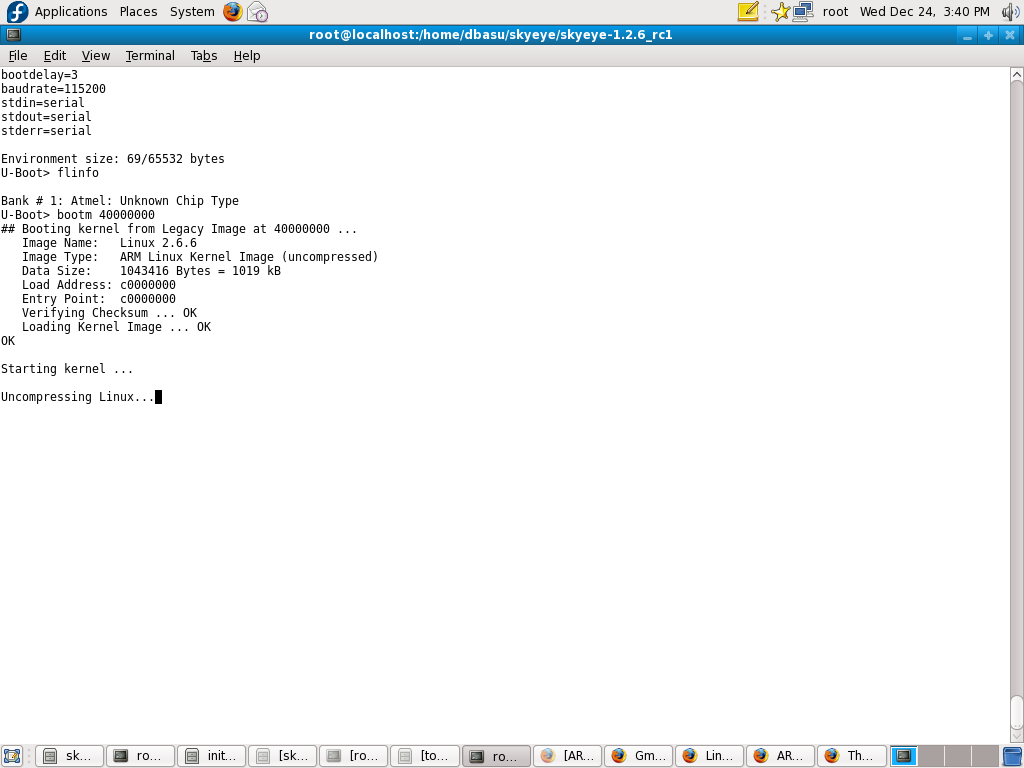Click the 'U-Boot> bootm 40000000' command line

click(78, 215)
